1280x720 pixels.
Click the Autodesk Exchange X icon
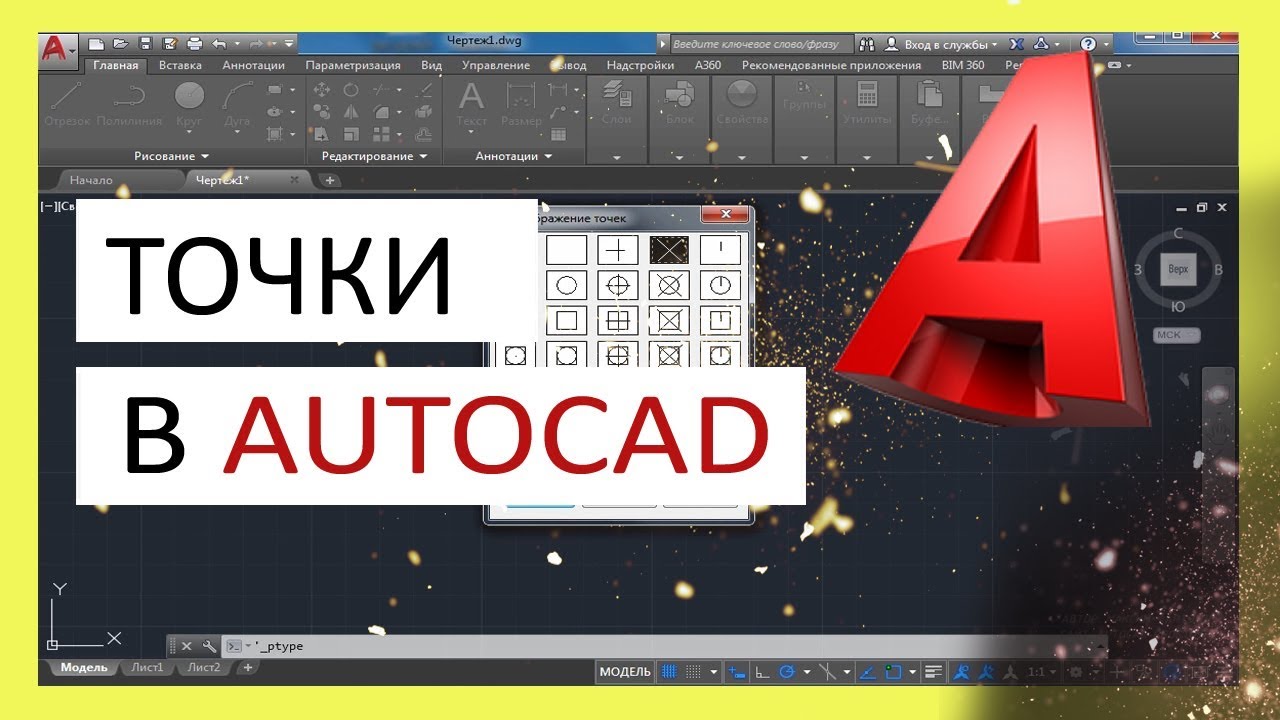click(x=1016, y=44)
